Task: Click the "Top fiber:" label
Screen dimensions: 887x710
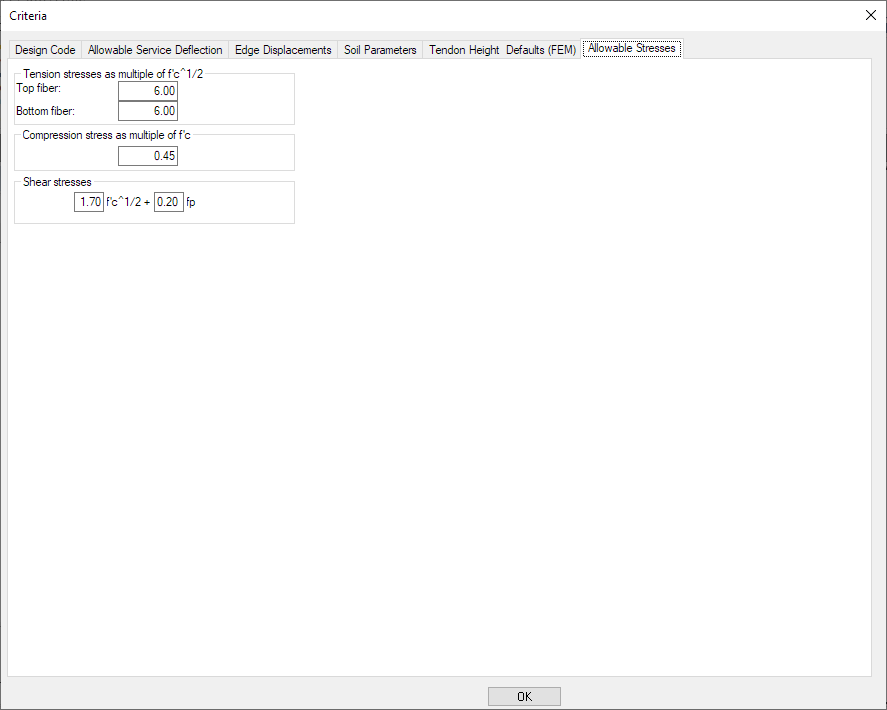Action: (39, 89)
